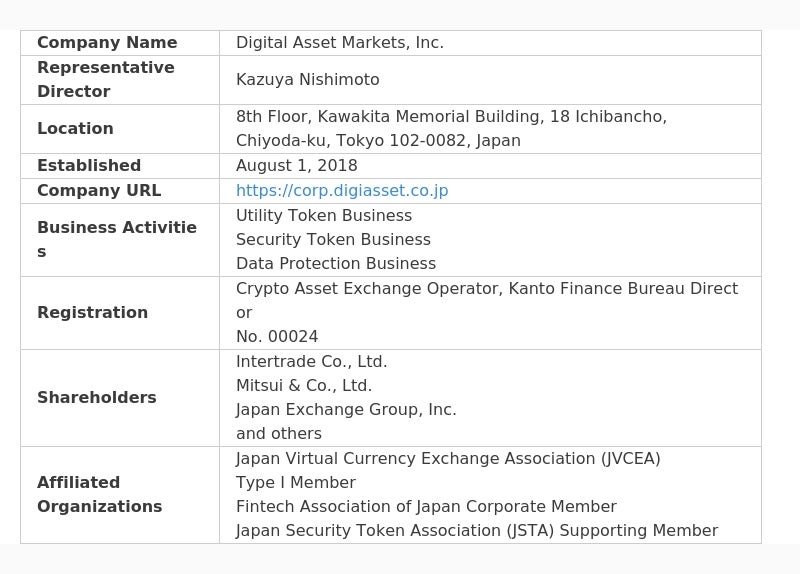Viewport: 800px width, 574px height.
Task: Click the name Kazuya Nishimoto
Action: [308, 79]
